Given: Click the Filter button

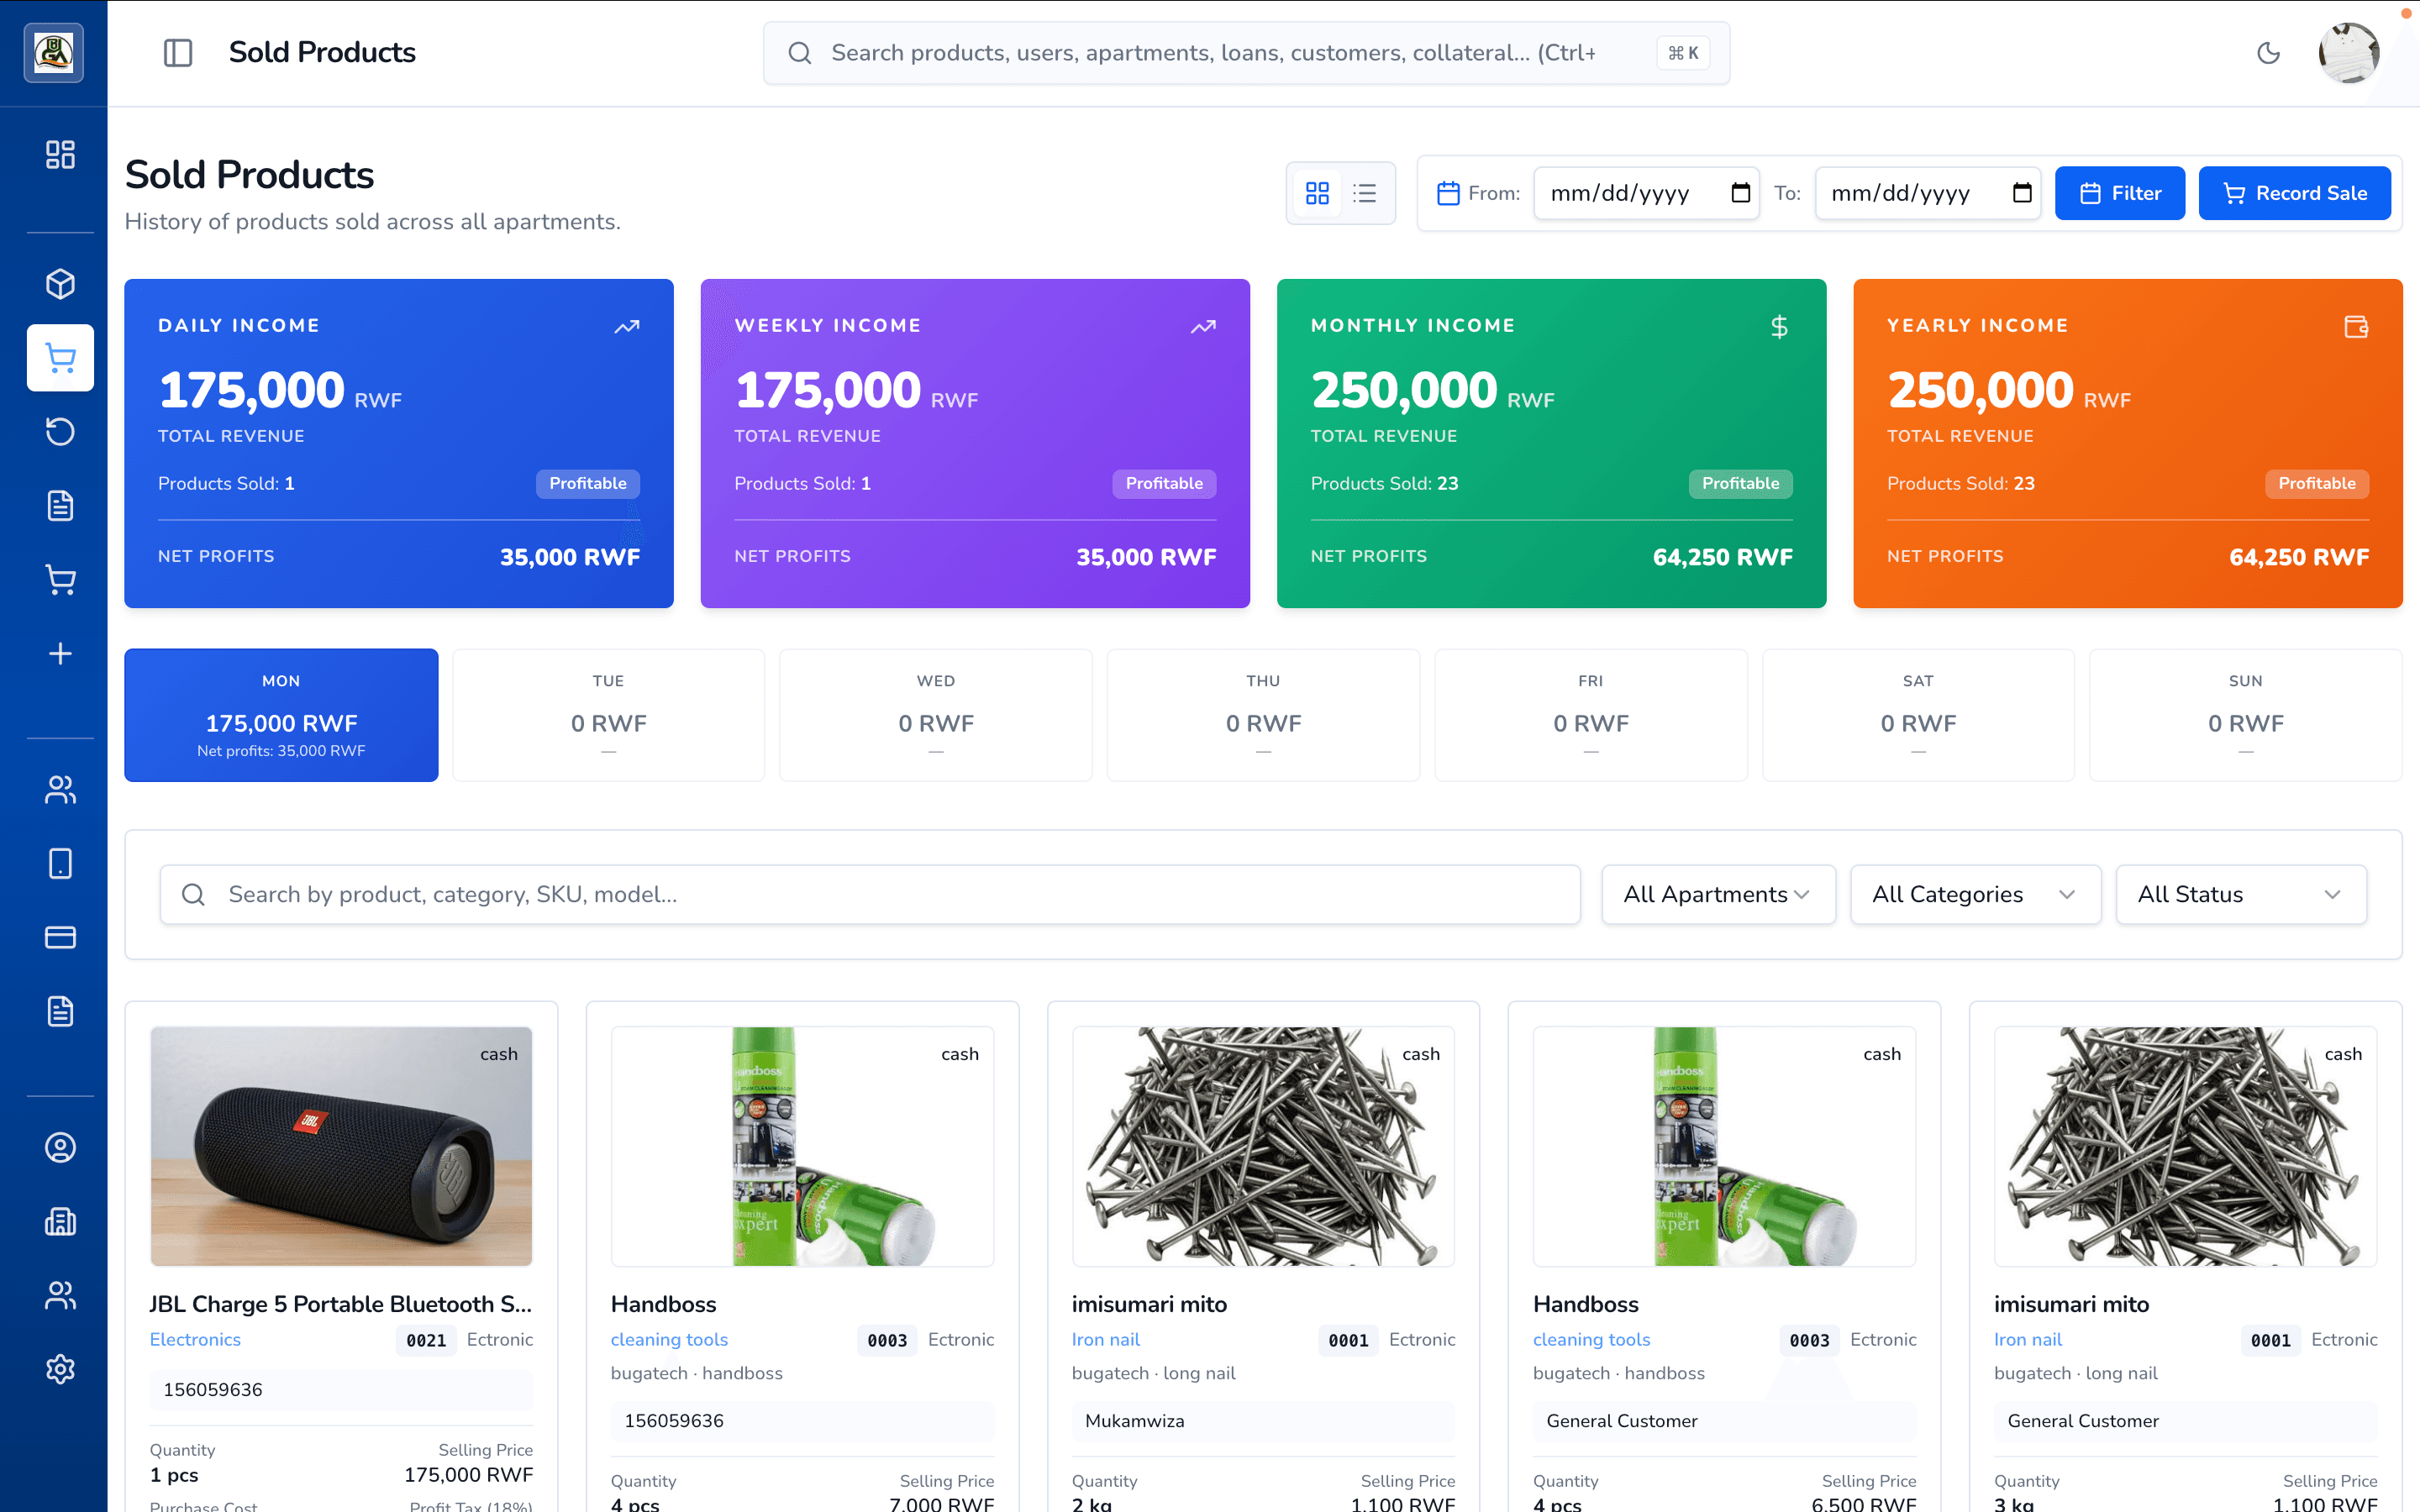Looking at the screenshot, I should 2120,193.
